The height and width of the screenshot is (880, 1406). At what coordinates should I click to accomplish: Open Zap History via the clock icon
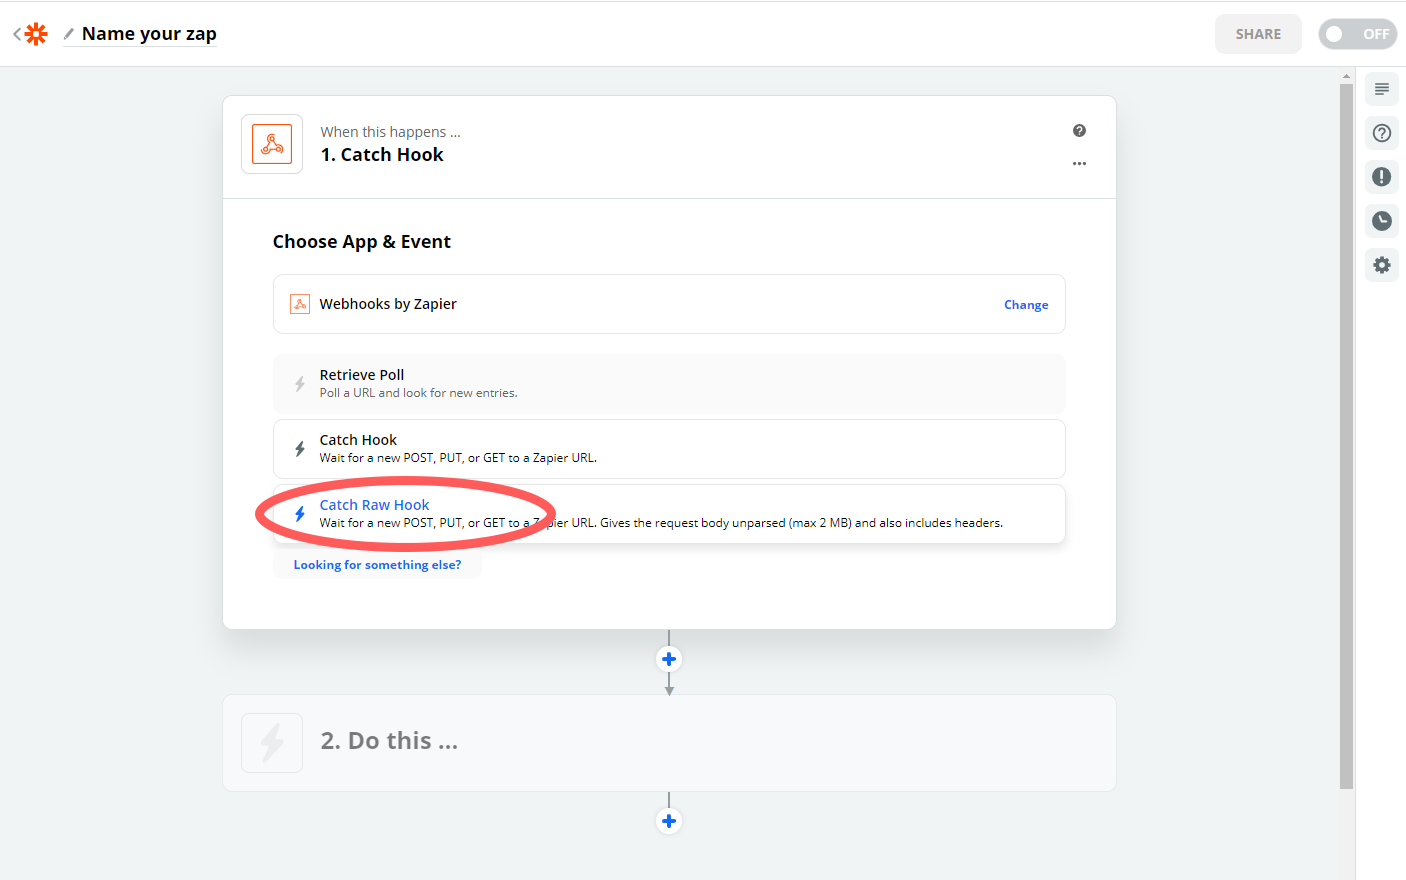(1381, 221)
